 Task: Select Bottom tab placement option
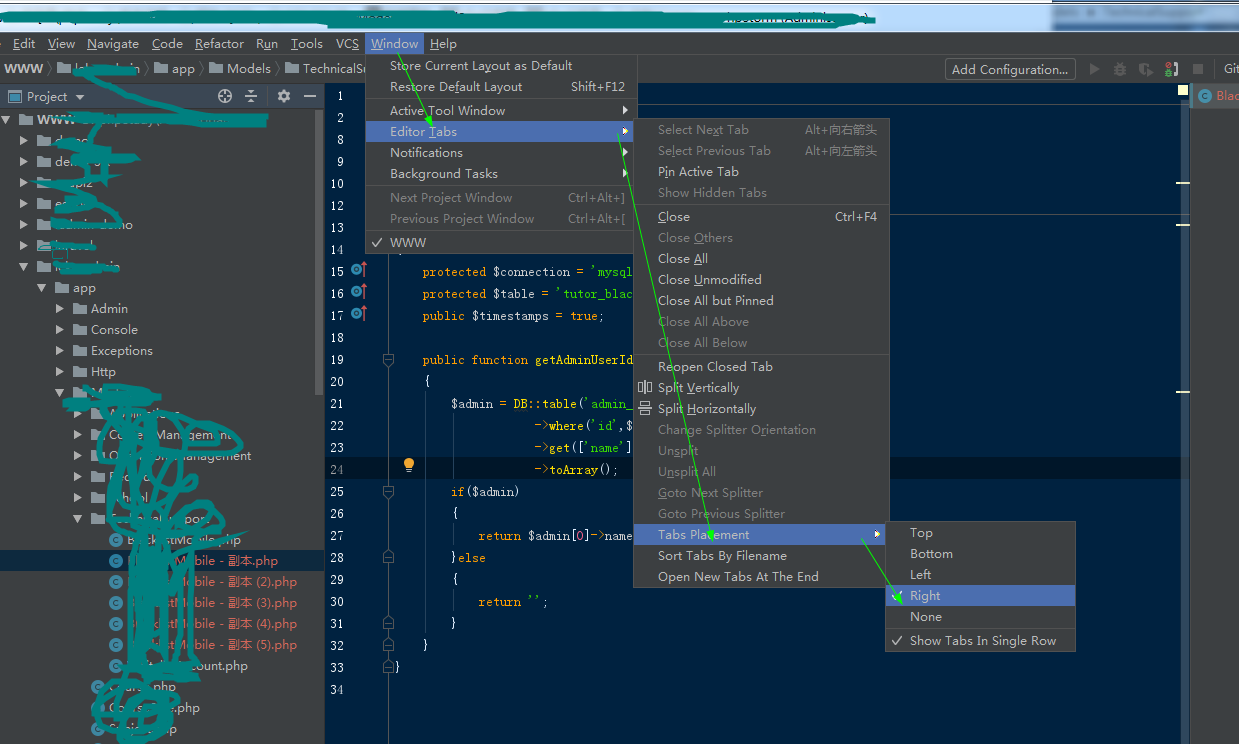pyautogui.click(x=980, y=554)
